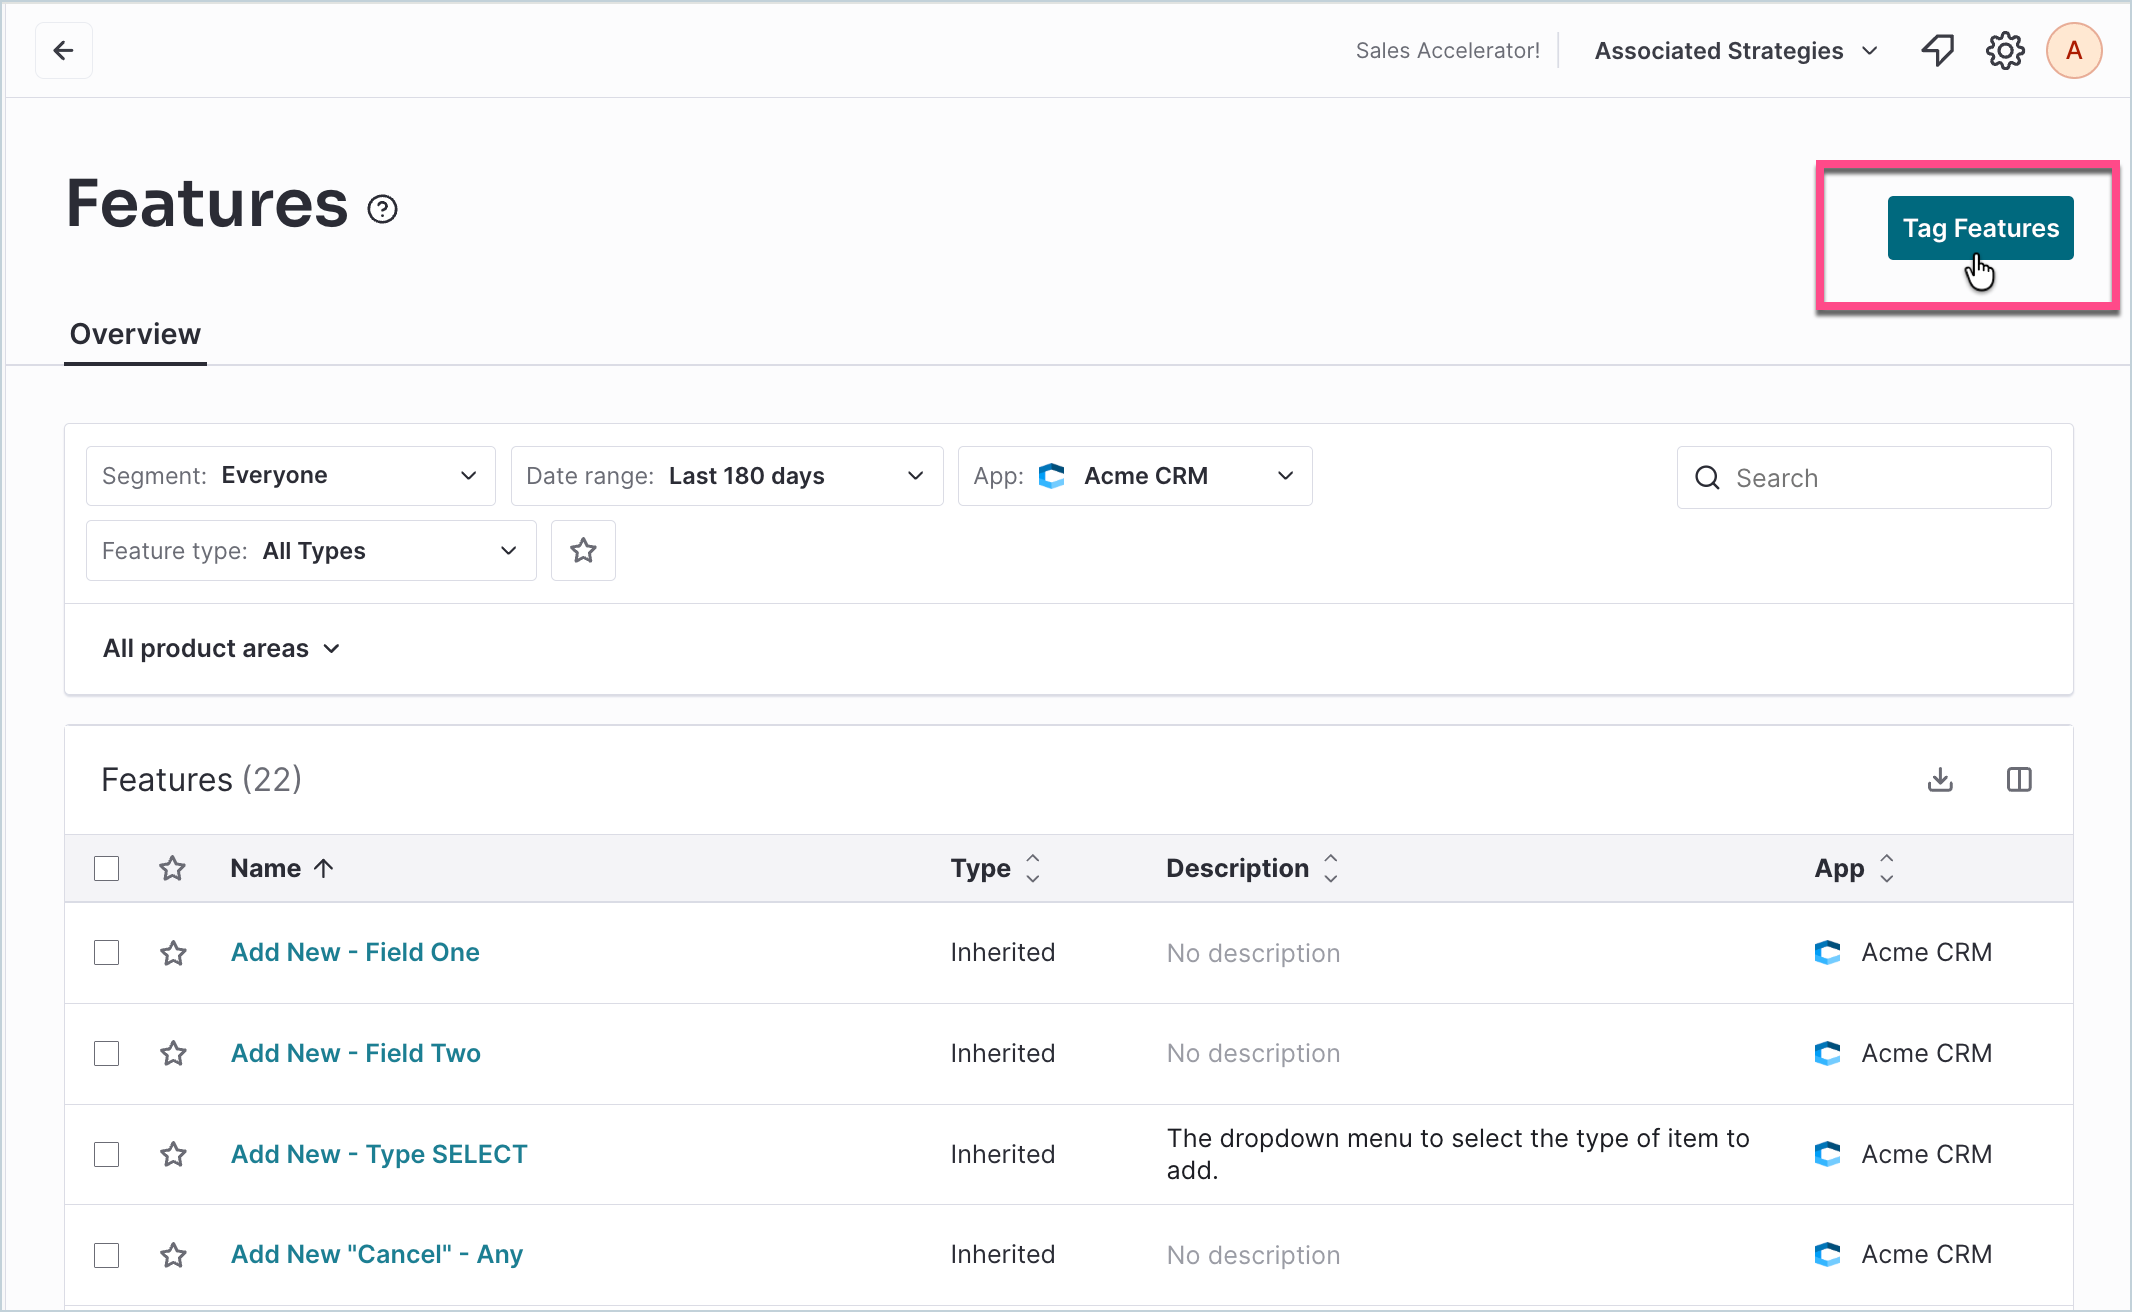
Task: Select the Overview tab
Action: [135, 334]
